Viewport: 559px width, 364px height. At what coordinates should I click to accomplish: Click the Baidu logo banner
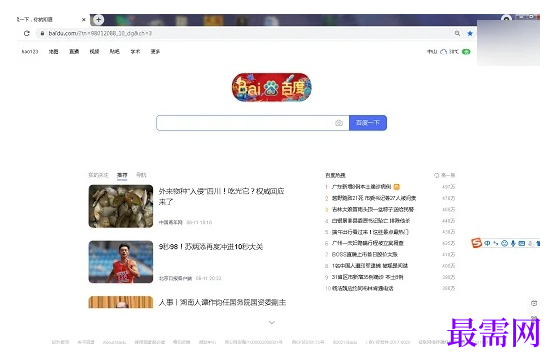click(271, 87)
